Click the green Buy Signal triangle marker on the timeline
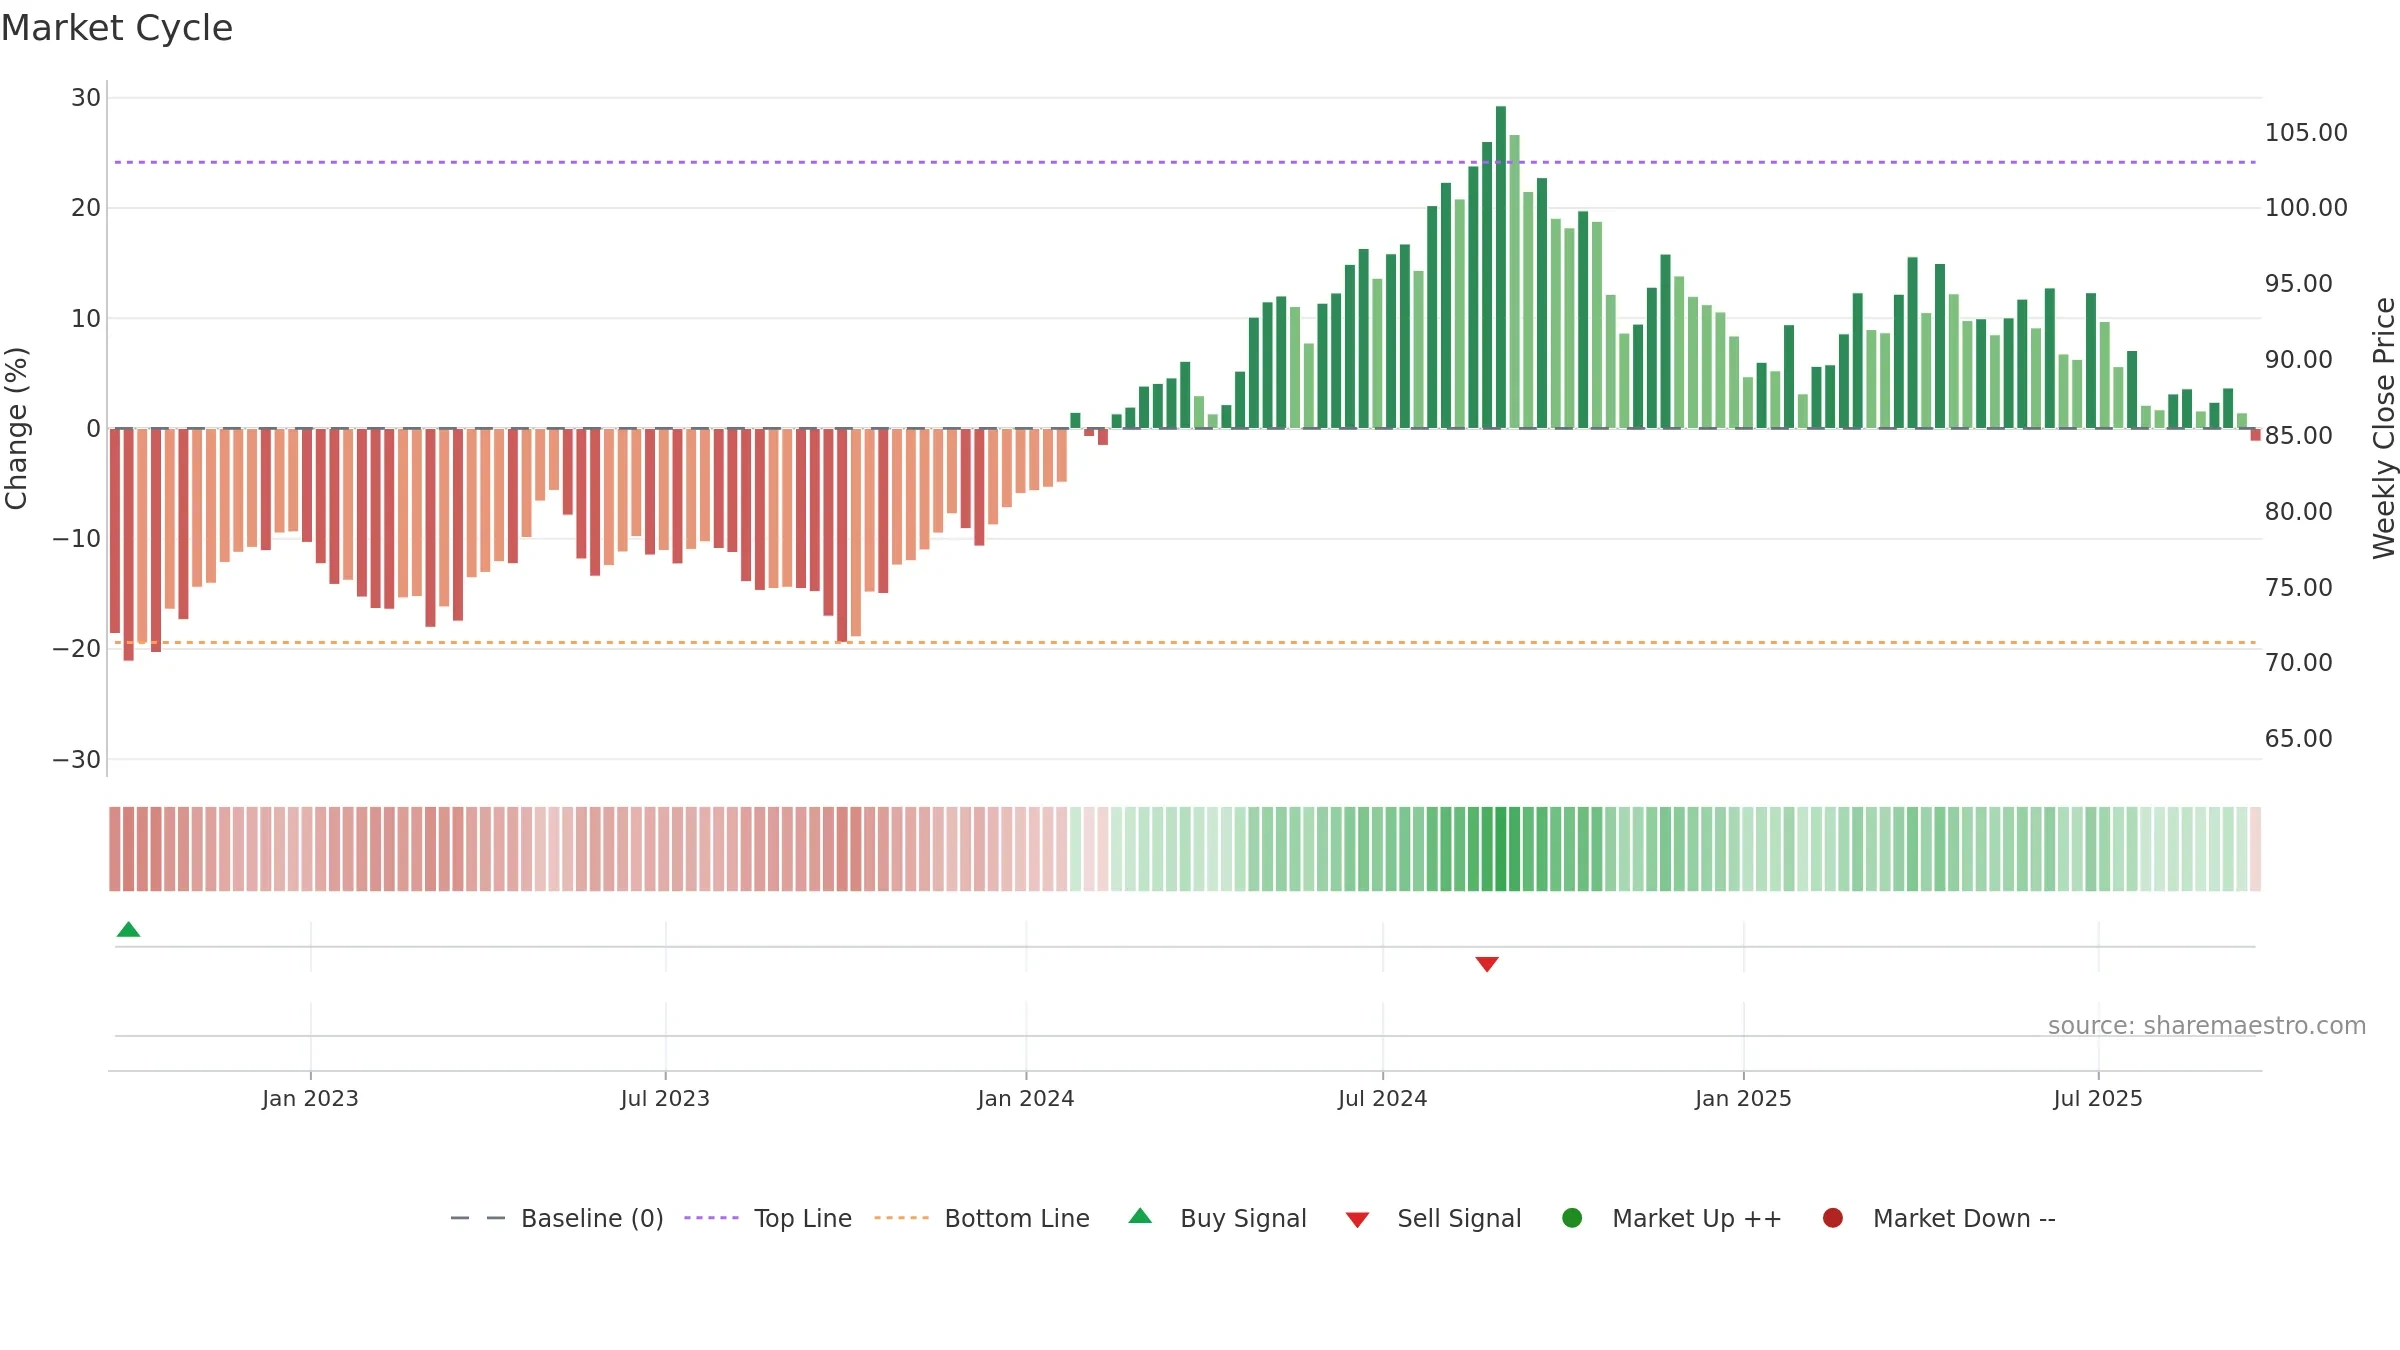This screenshot has height=1350, width=2400. (128, 929)
